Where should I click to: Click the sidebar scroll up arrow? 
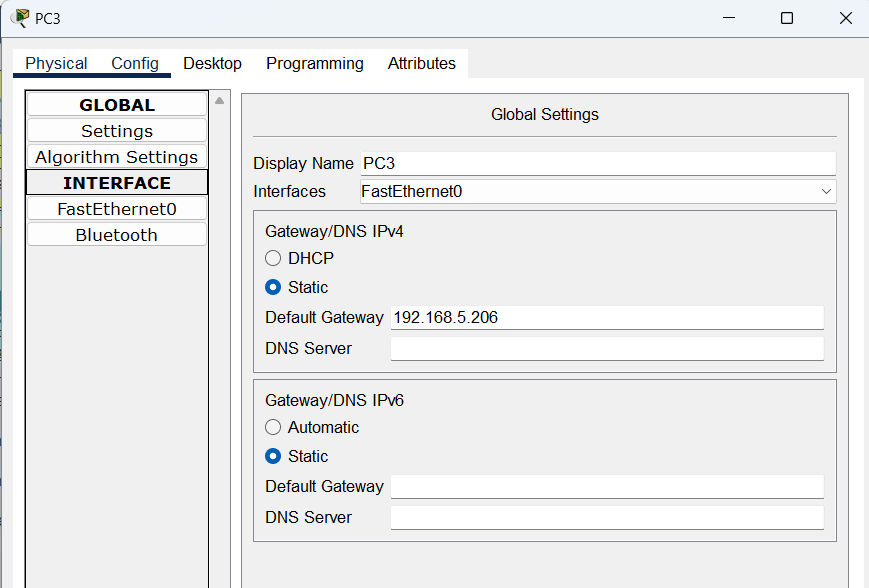[219, 100]
